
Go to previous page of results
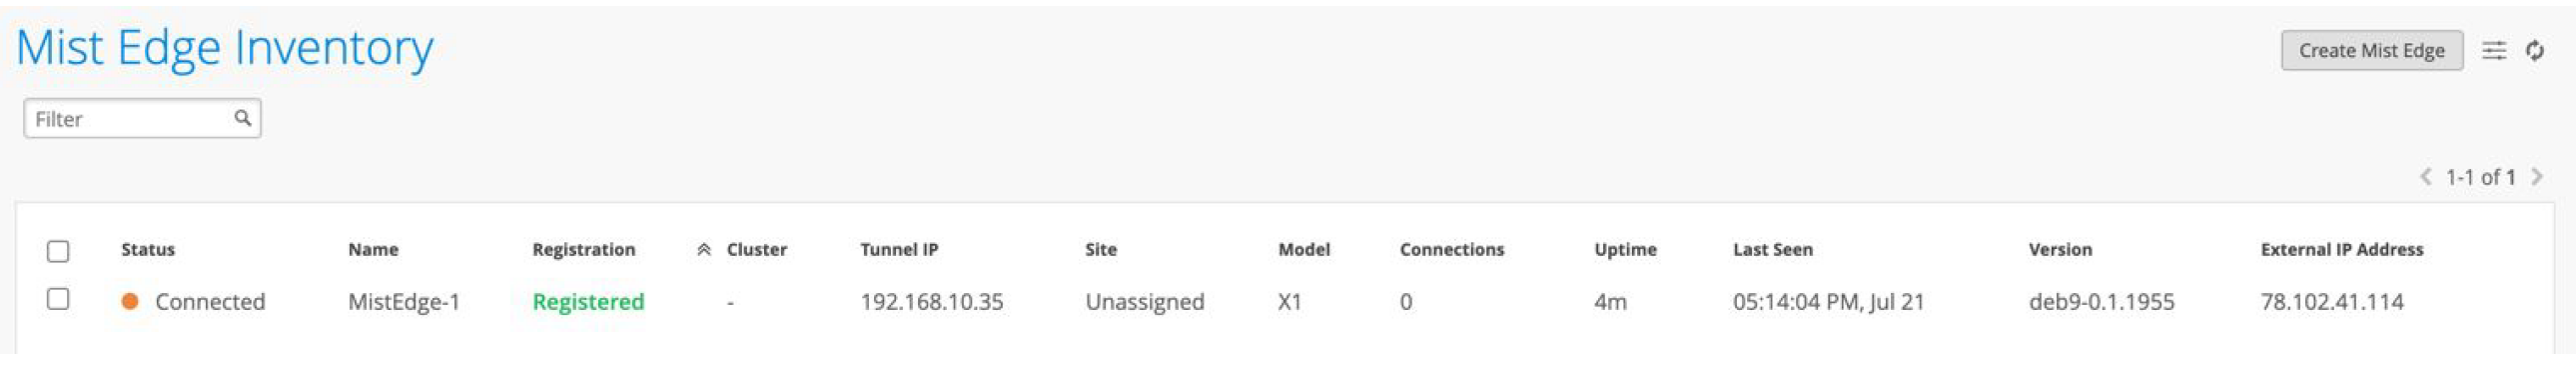coord(2425,177)
